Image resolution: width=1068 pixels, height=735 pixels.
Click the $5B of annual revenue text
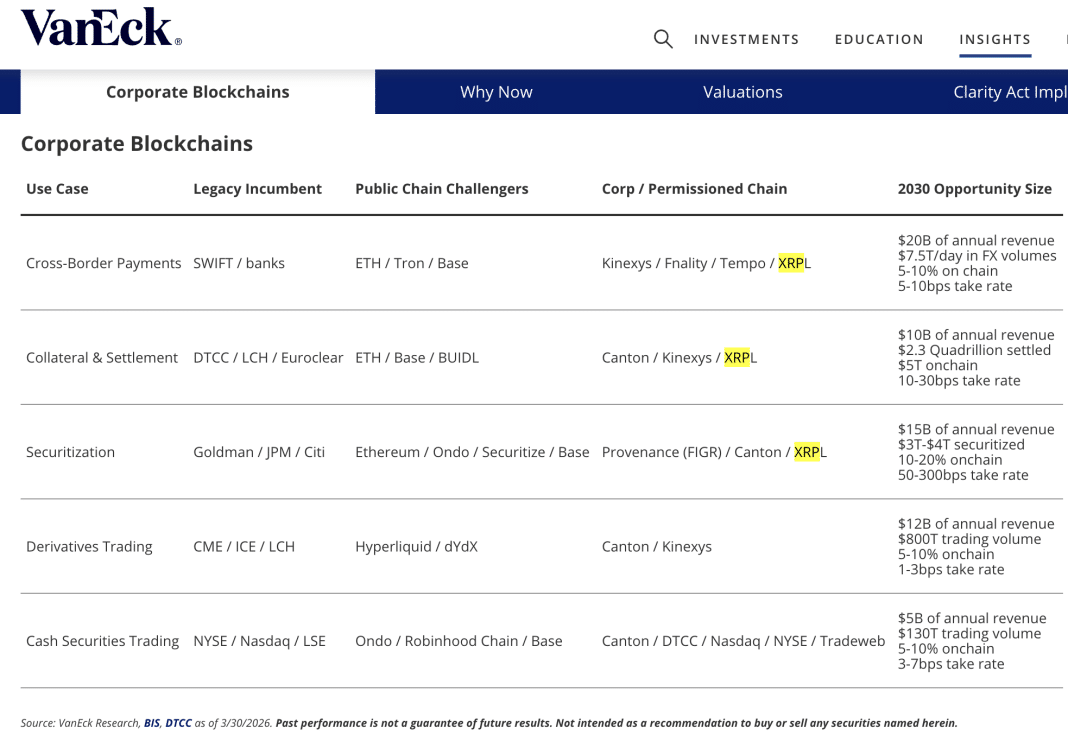tap(972, 618)
